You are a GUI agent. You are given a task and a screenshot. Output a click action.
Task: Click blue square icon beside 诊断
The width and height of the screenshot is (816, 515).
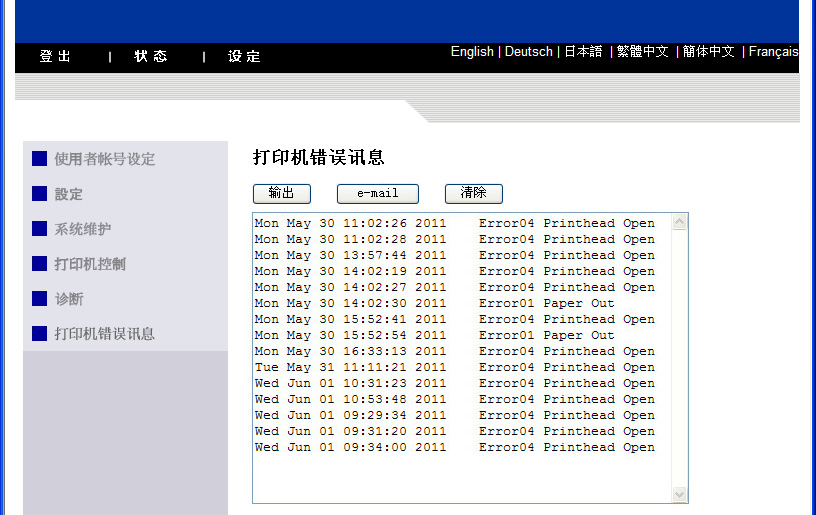(40, 299)
